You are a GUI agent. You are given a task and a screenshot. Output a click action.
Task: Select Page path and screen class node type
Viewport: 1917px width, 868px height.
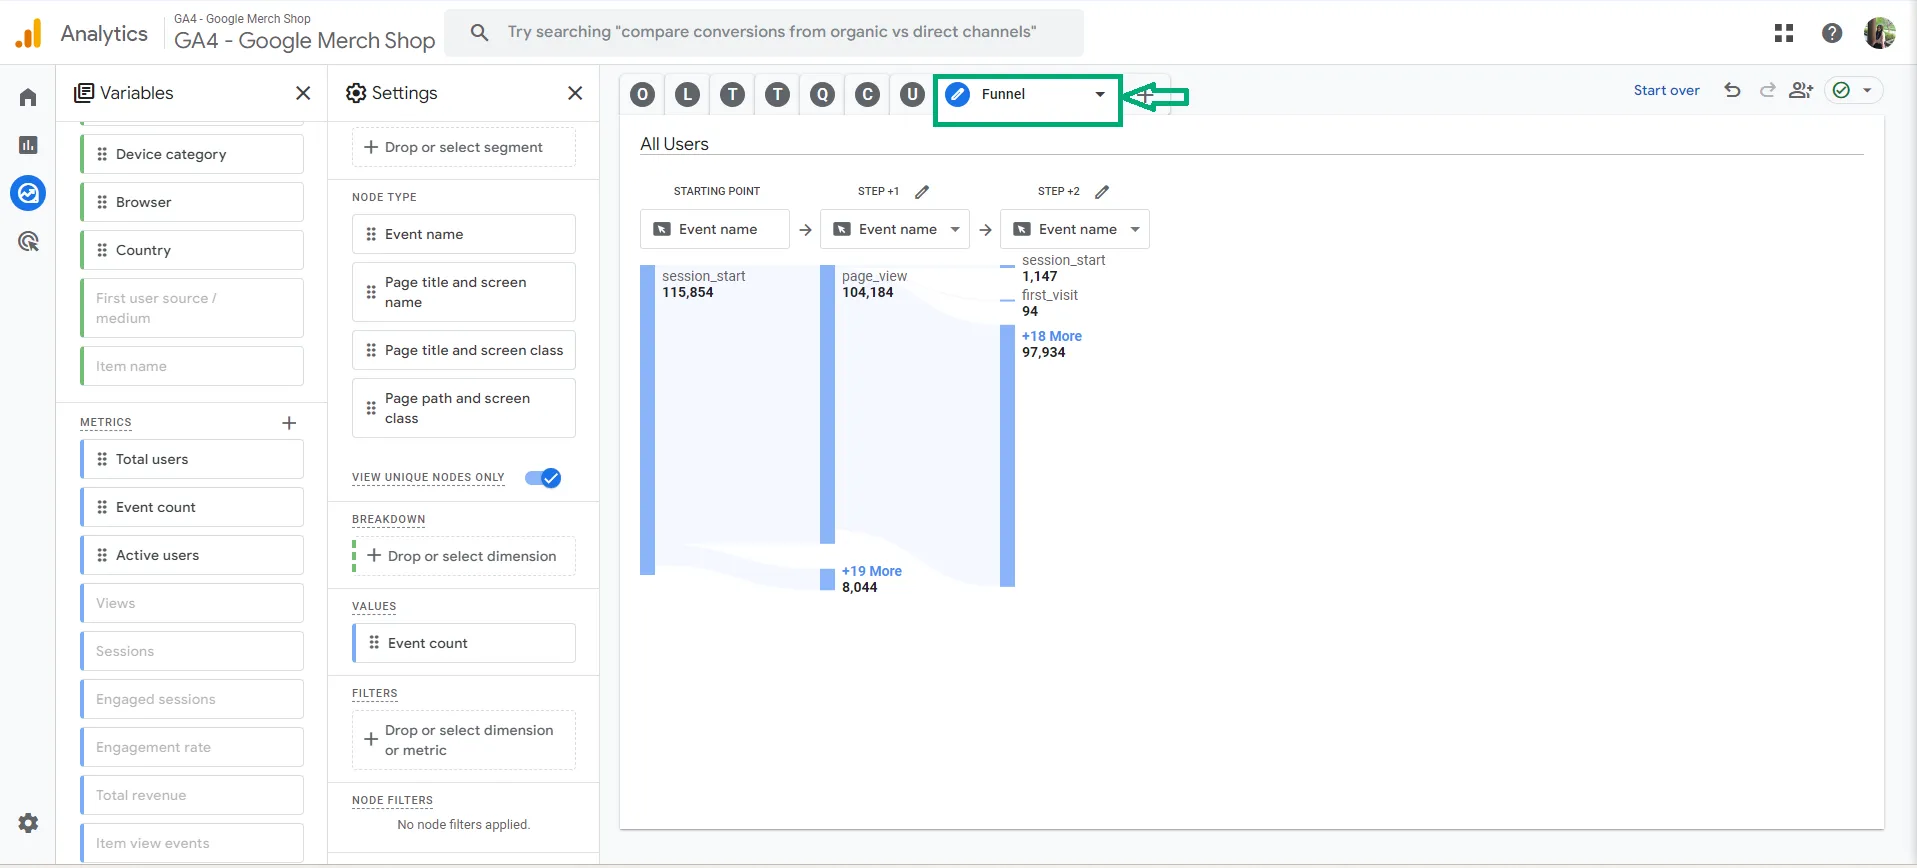(464, 408)
